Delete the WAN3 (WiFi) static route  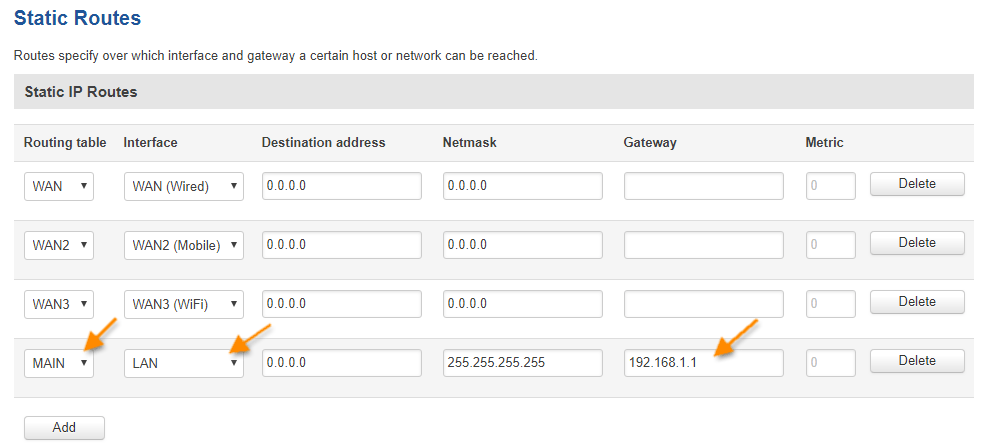pos(917,302)
